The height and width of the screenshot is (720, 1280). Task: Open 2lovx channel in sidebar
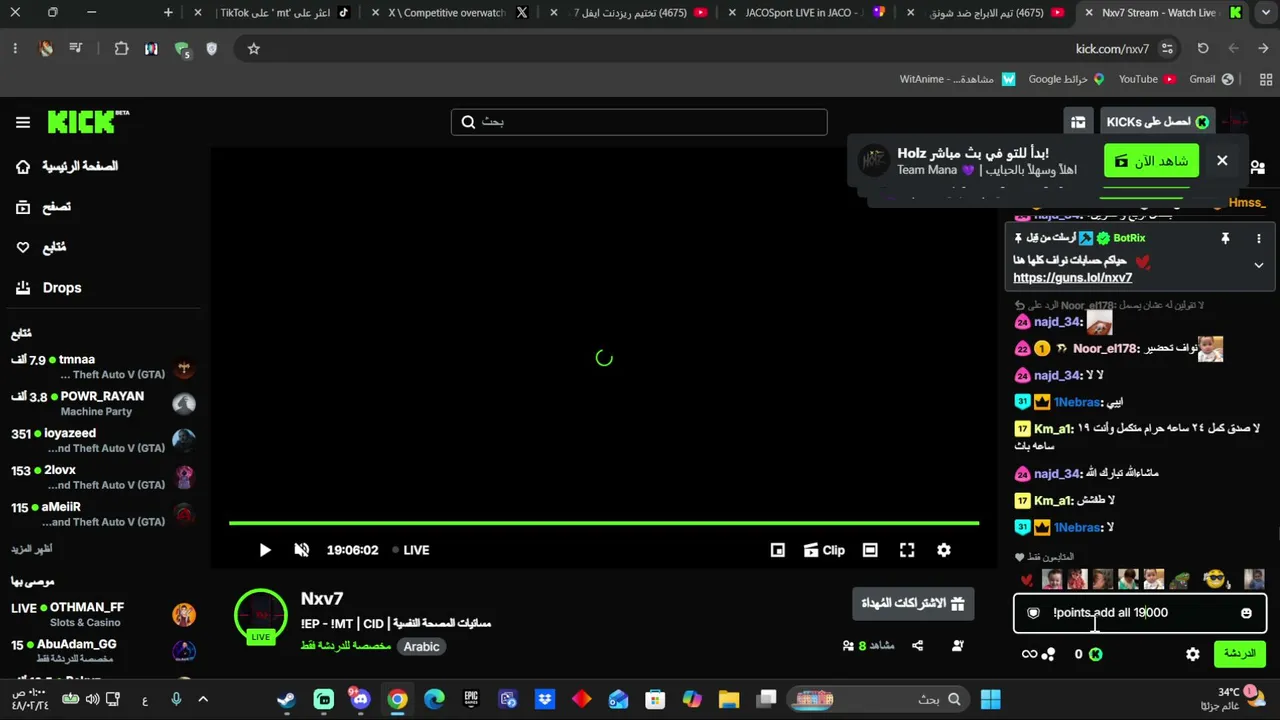pyautogui.click(x=102, y=477)
